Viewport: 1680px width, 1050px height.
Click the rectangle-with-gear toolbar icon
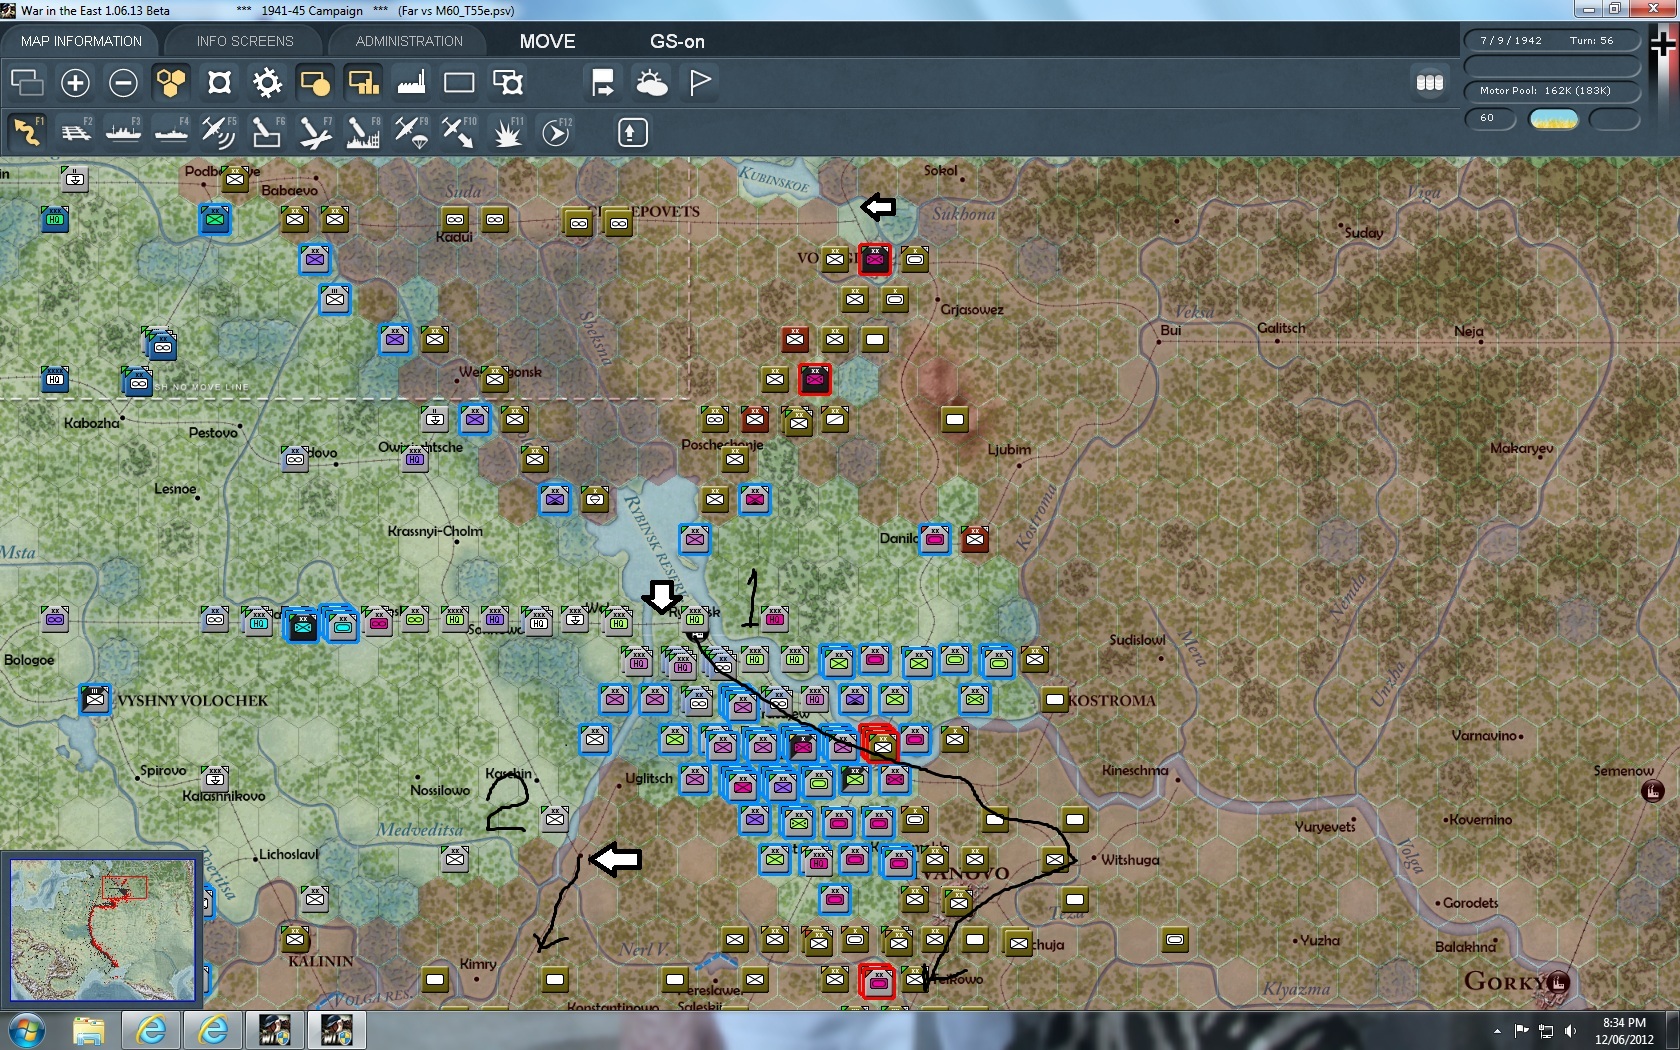click(x=508, y=83)
